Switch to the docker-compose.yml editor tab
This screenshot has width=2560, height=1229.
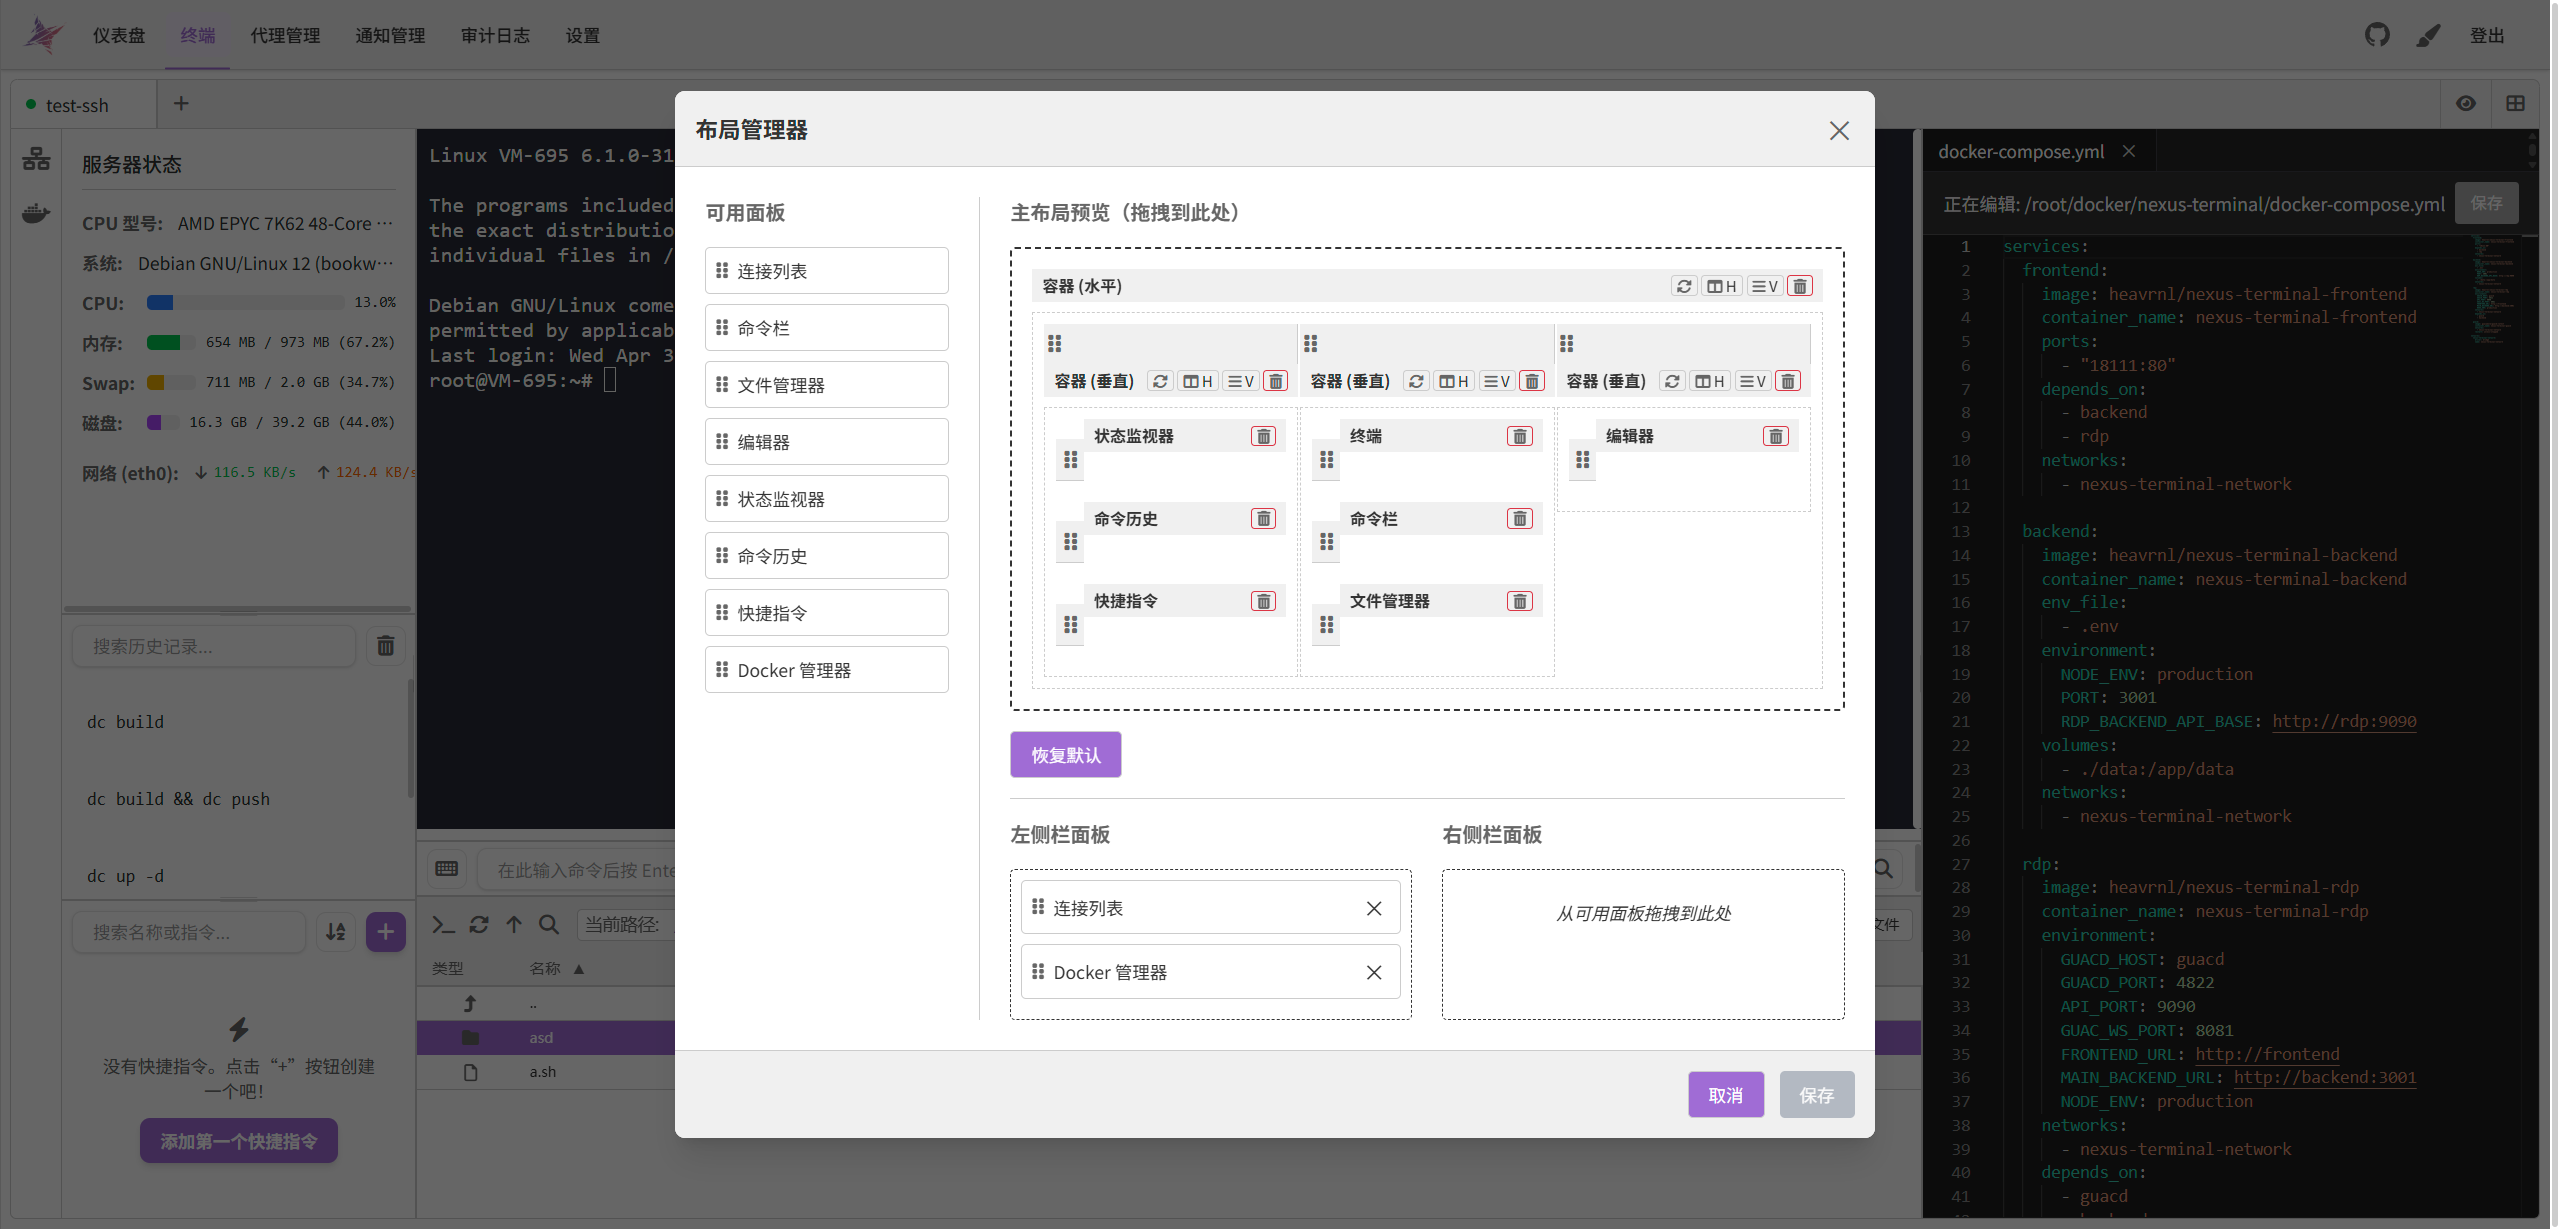pos(2020,151)
